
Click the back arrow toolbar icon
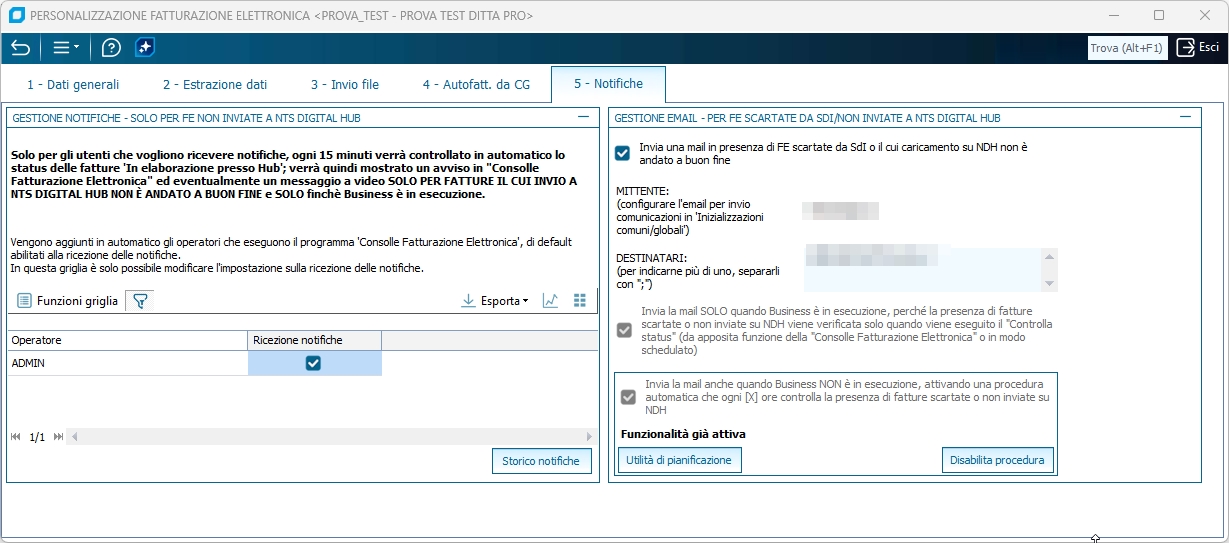coord(20,47)
